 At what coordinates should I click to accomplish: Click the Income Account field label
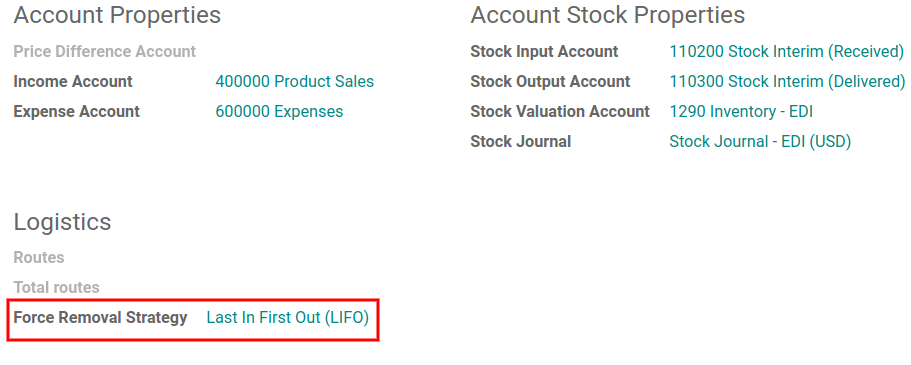point(73,81)
